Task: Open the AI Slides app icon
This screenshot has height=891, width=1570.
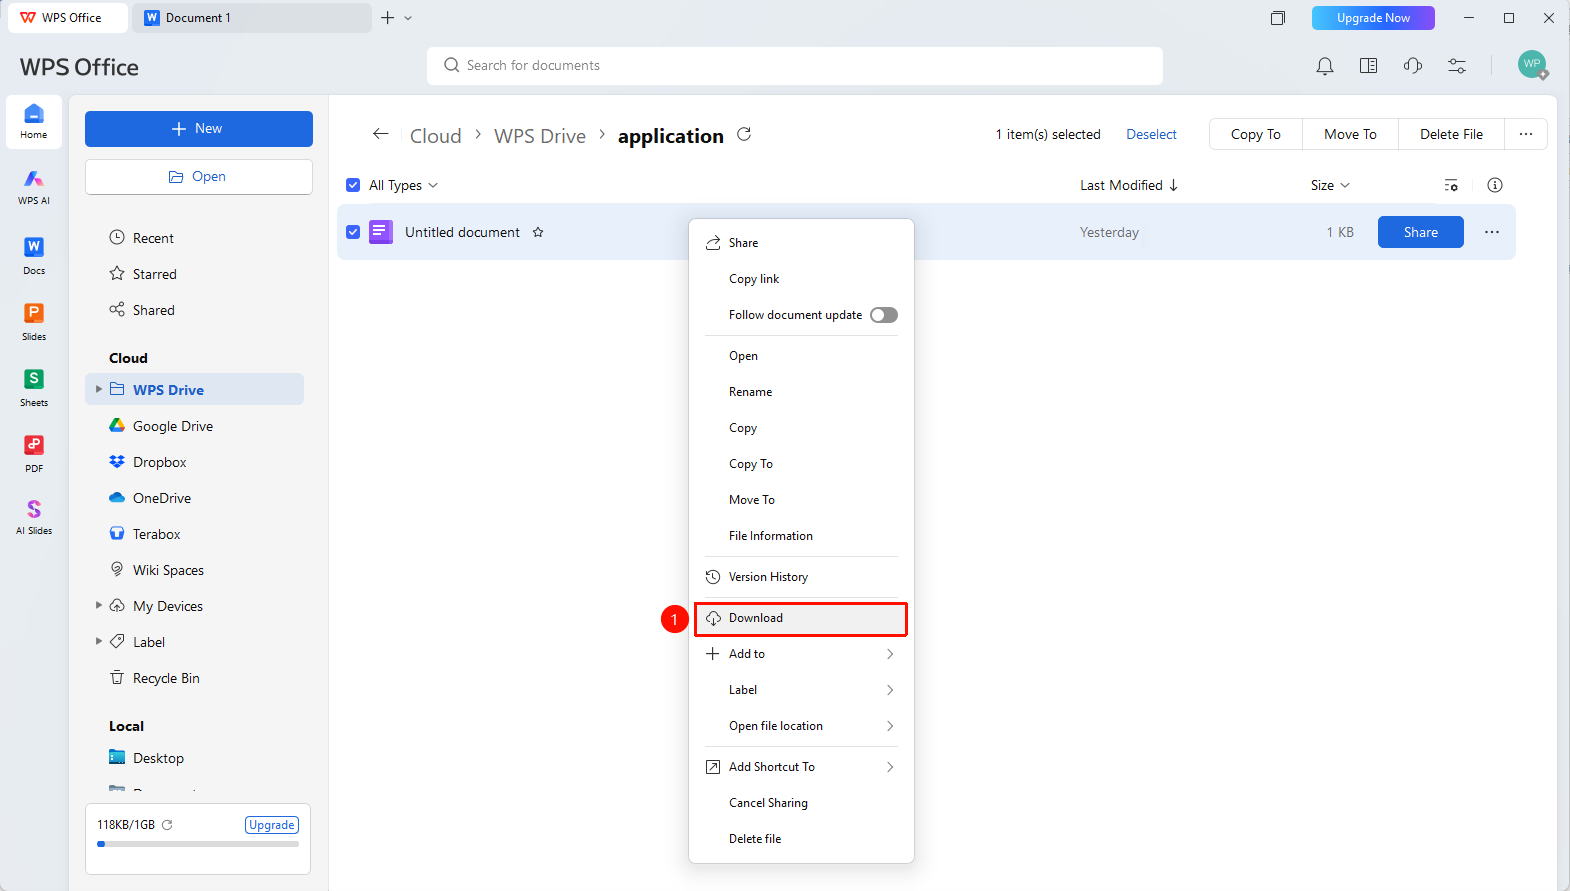Action: coord(34,517)
